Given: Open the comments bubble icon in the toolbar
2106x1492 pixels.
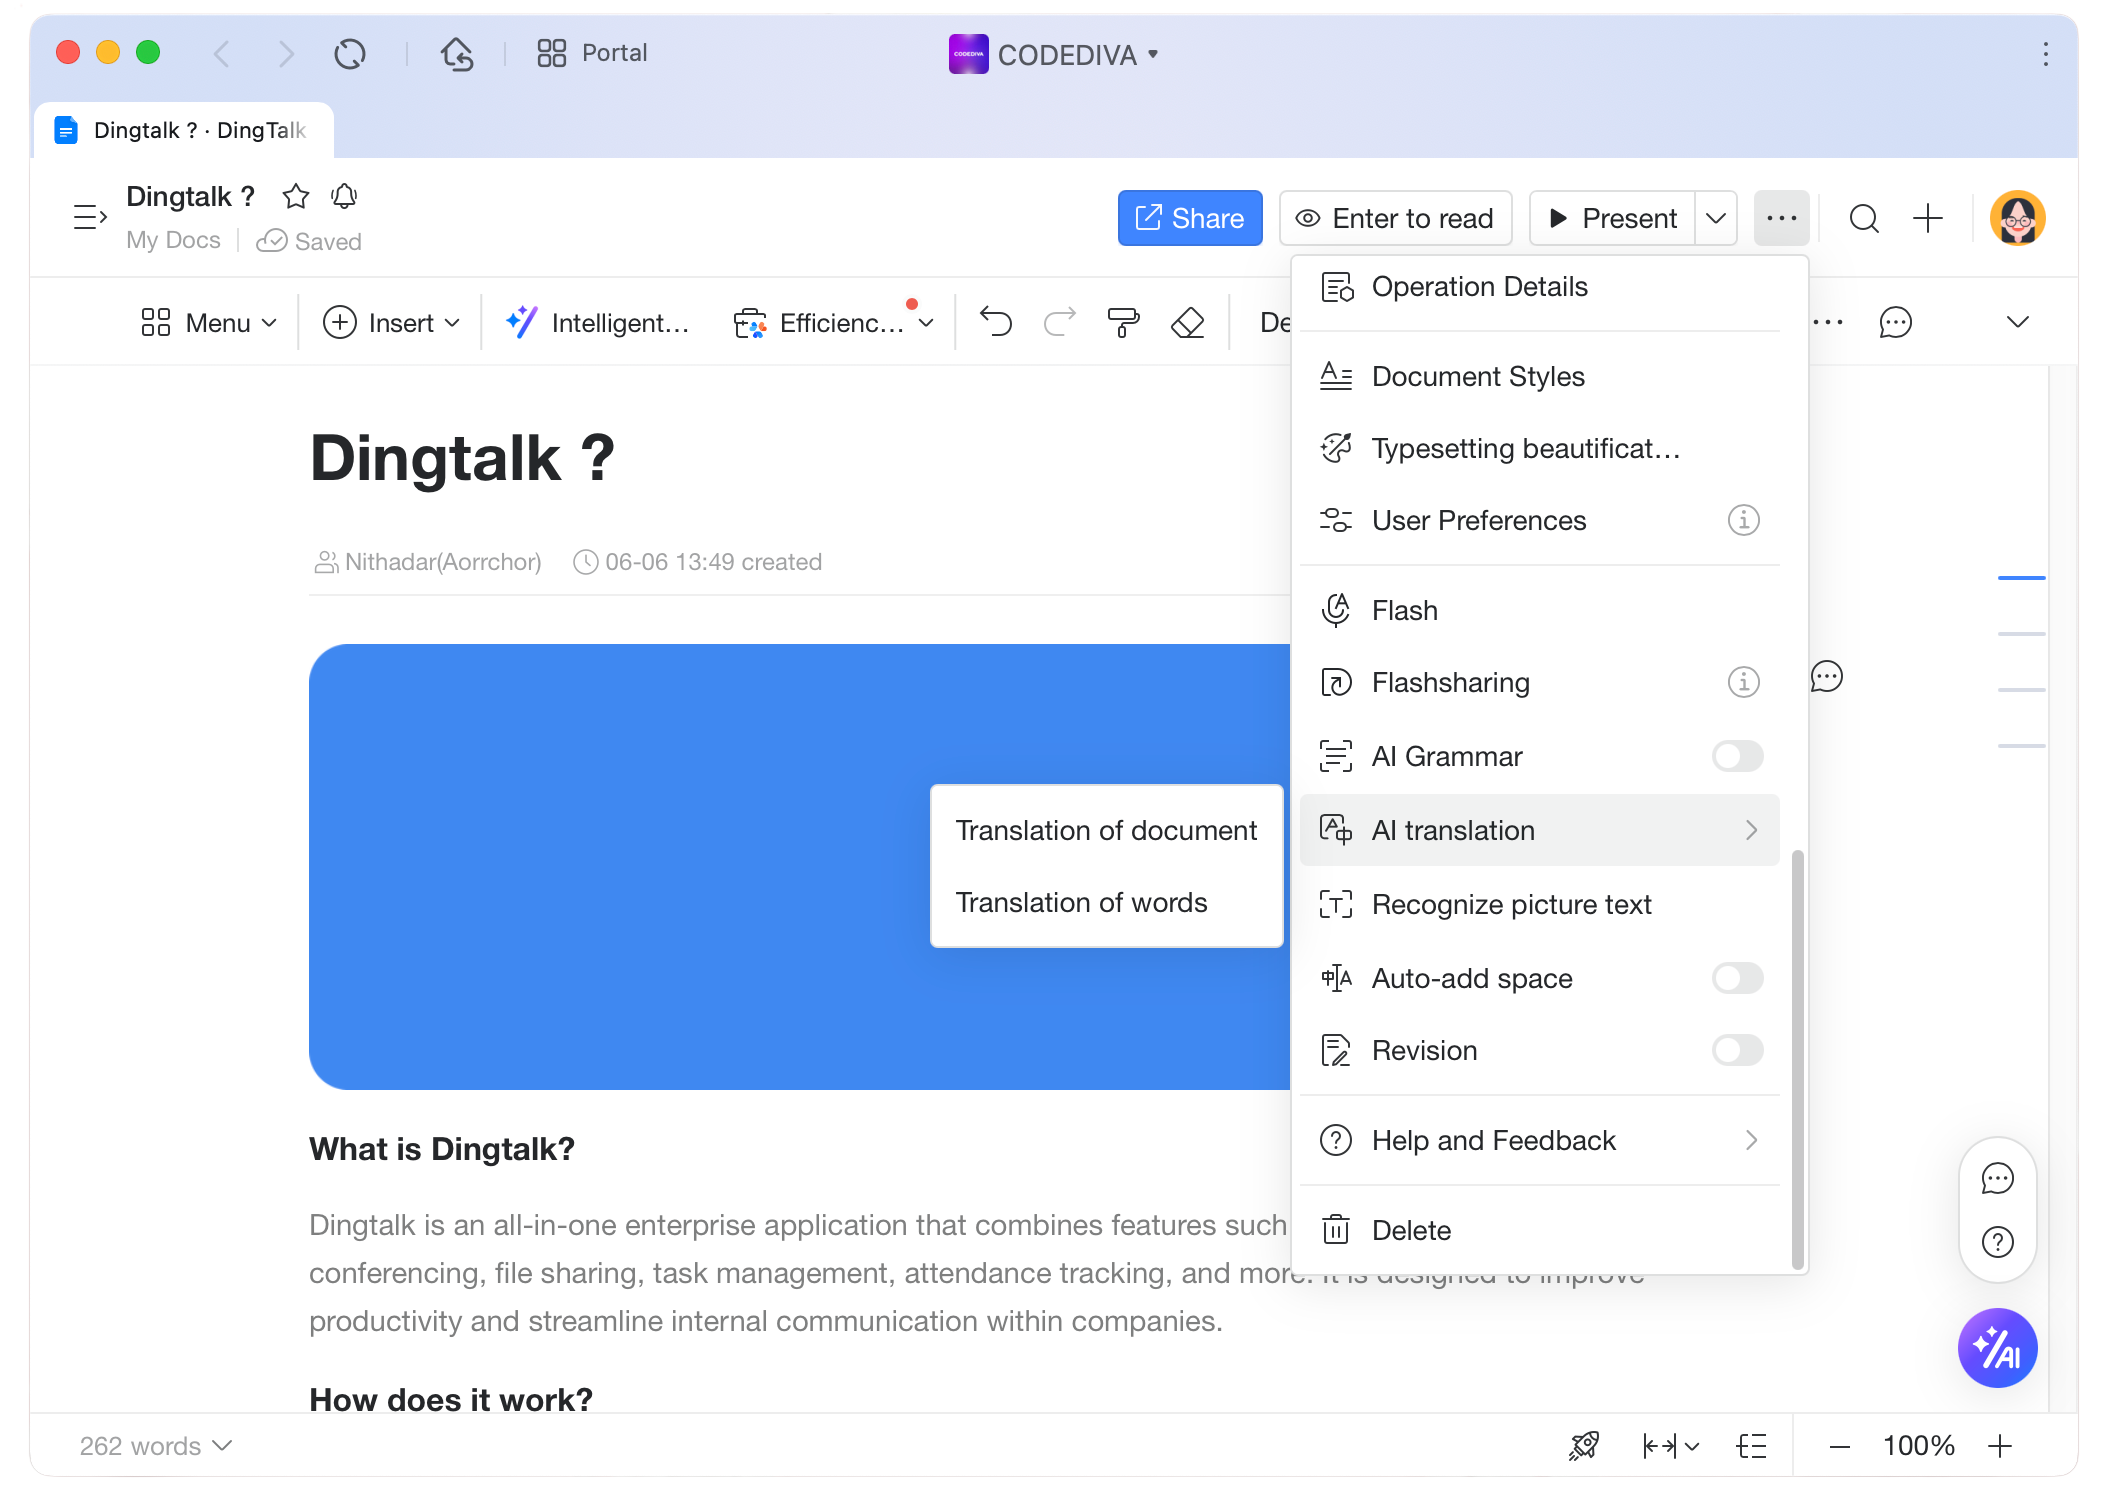Looking at the screenshot, I should click(x=1894, y=322).
